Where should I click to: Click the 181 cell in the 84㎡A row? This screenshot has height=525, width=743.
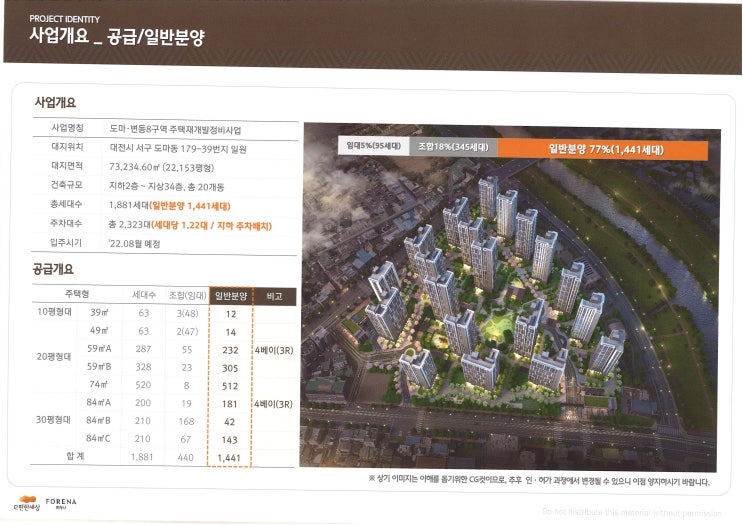pyautogui.click(x=230, y=404)
